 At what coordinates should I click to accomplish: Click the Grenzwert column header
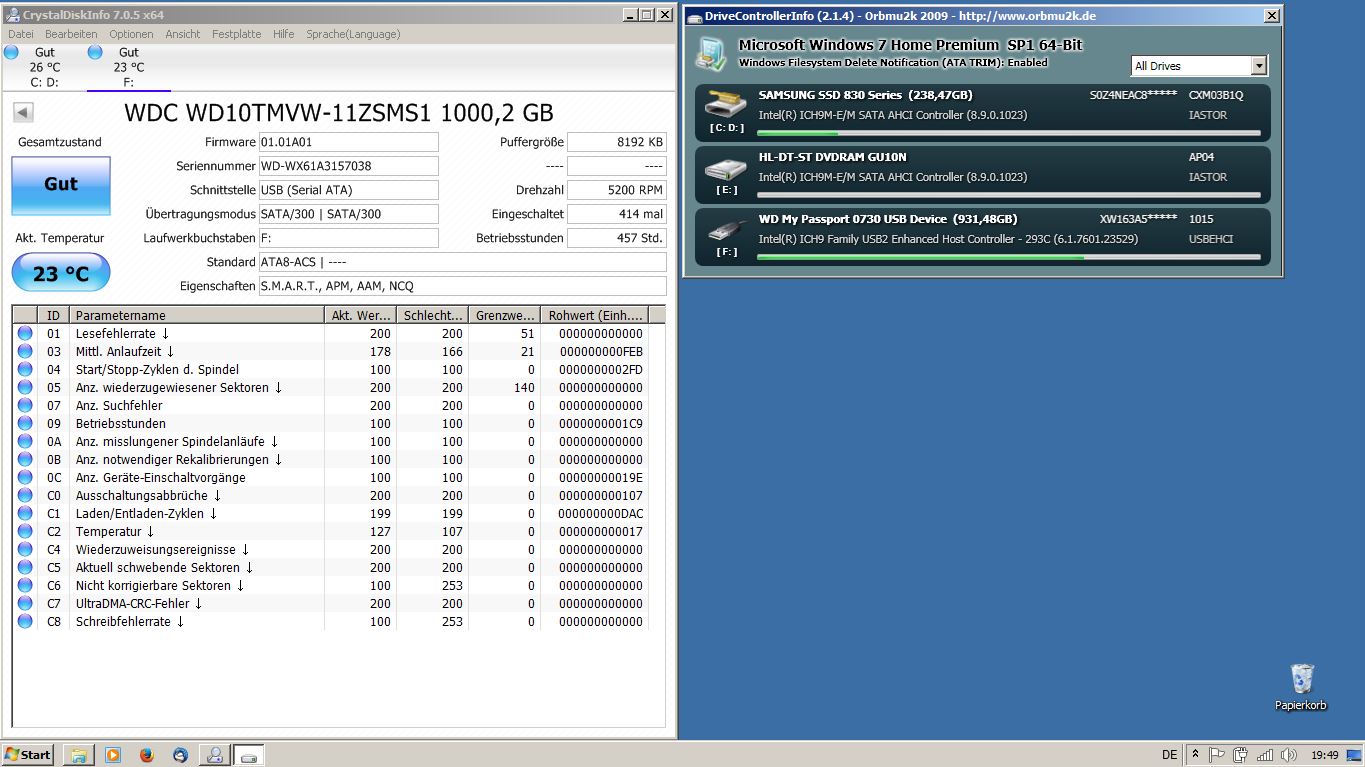point(504,315)
